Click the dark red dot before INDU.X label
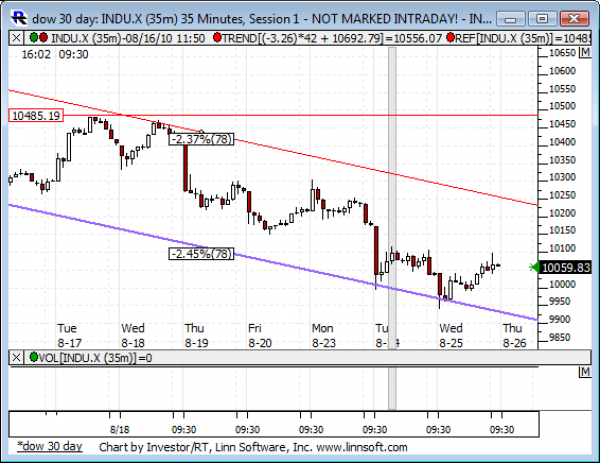This screenshot has width=600, height=463. click(x=43, y=37)
